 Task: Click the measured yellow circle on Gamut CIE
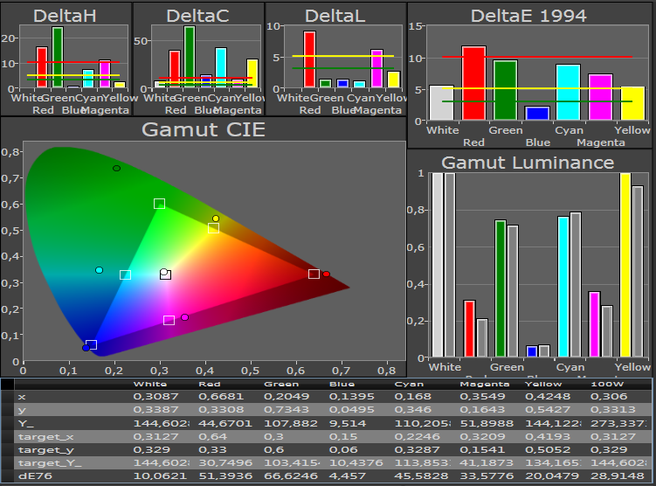point(215,218)
